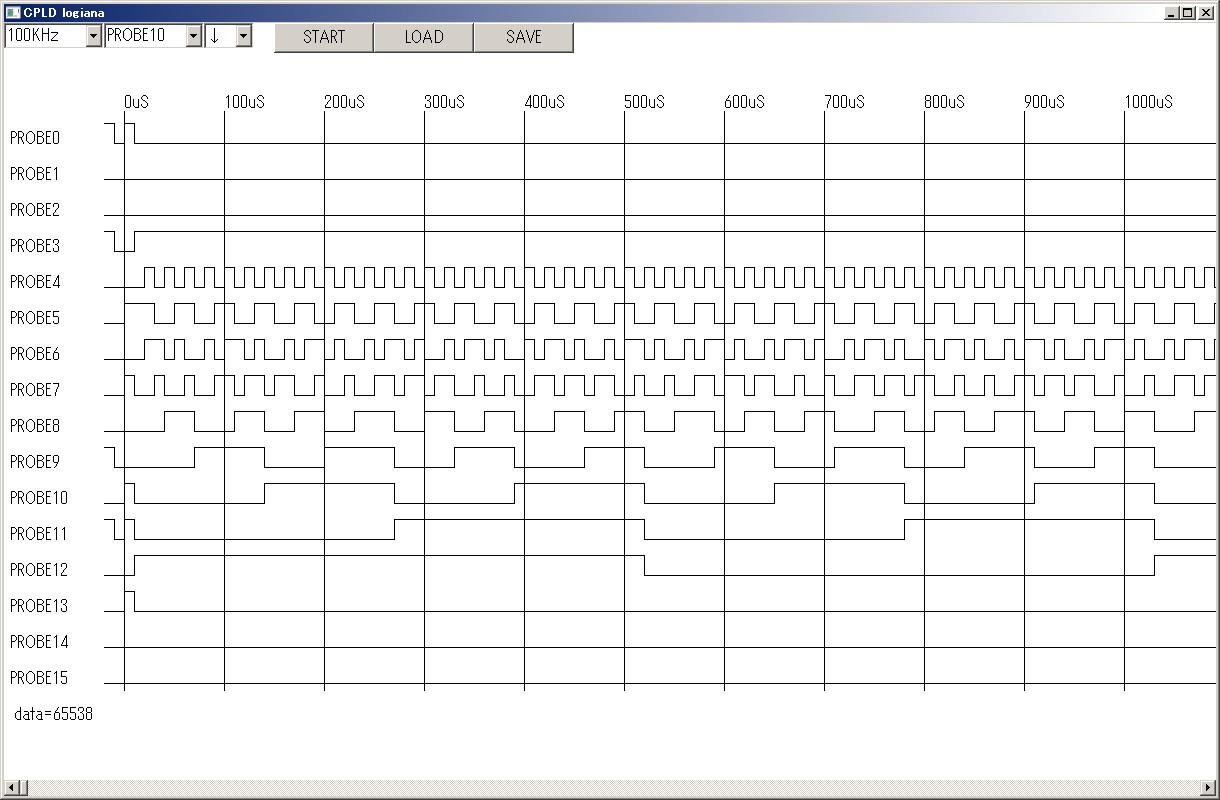This screenshot has height=800, width=1220.
Task: Click the 500uS time marker
Action: tap(645, 102)
